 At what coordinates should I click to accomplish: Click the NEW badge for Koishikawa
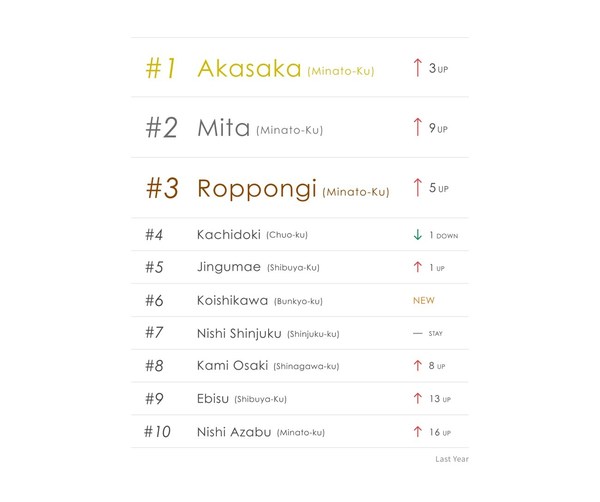424,300
